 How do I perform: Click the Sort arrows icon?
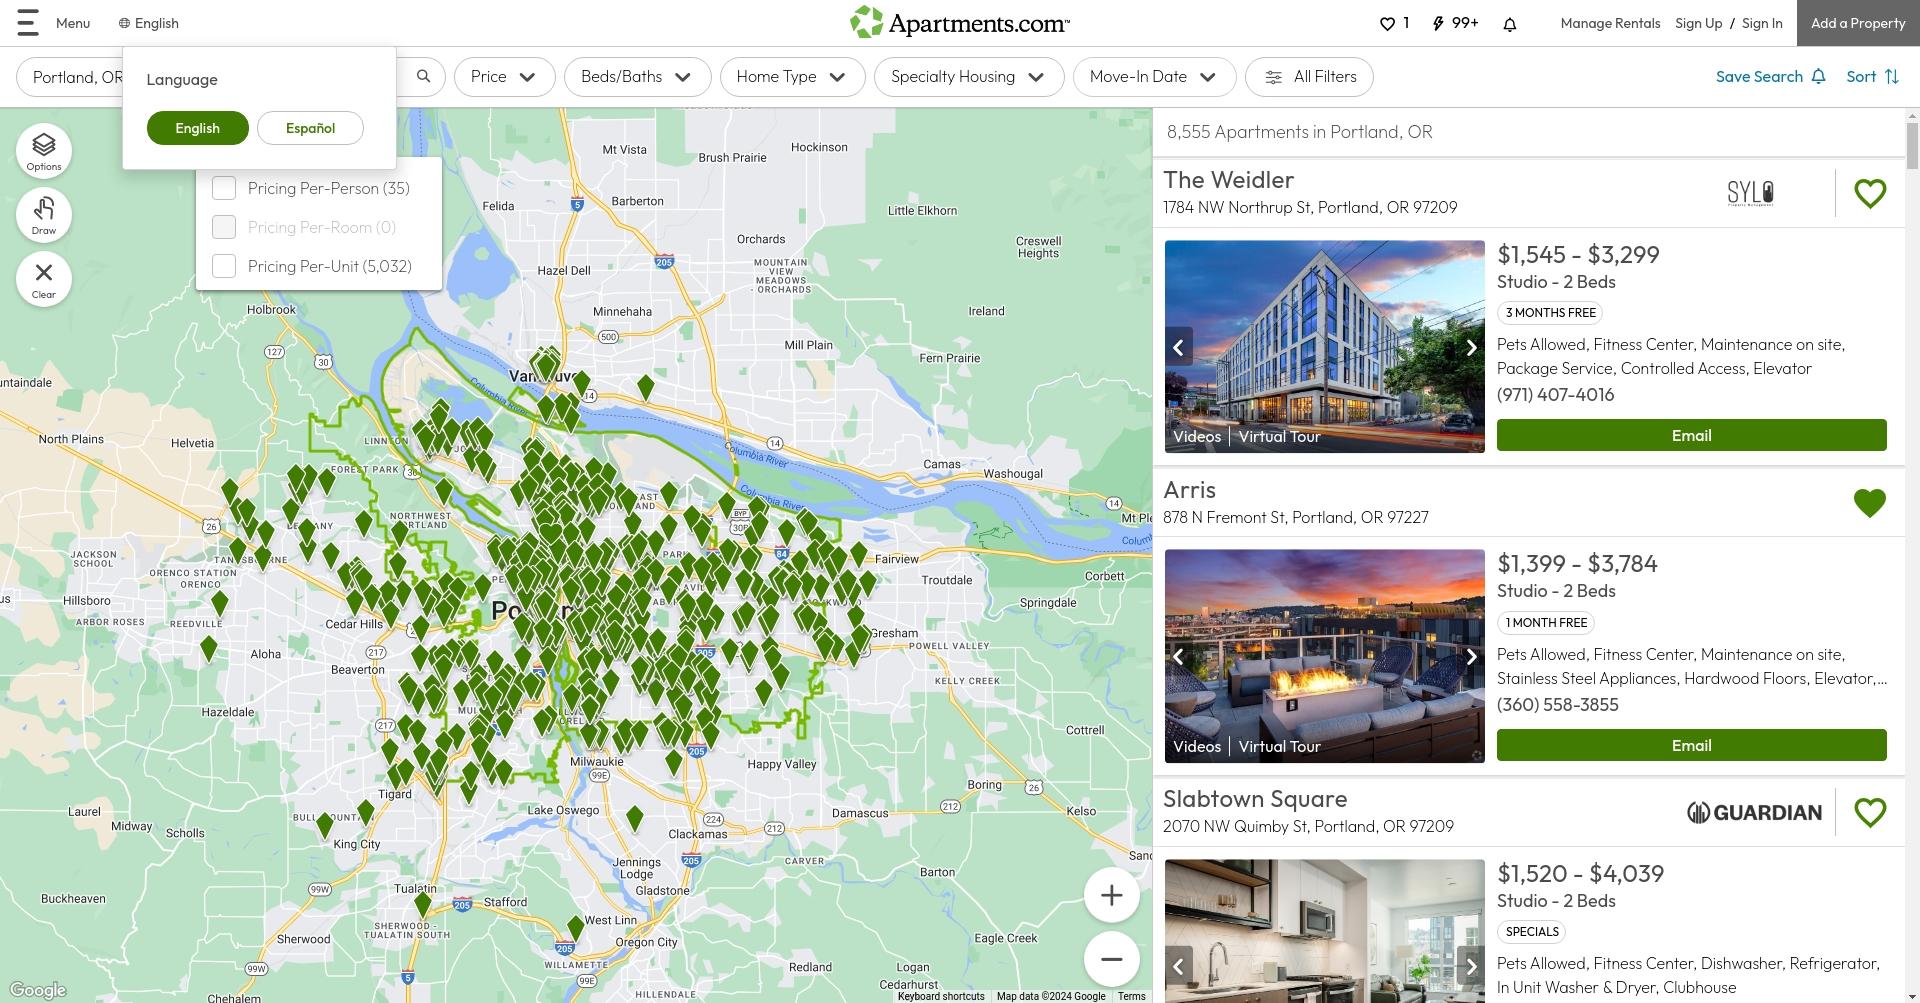[1892, 76]
